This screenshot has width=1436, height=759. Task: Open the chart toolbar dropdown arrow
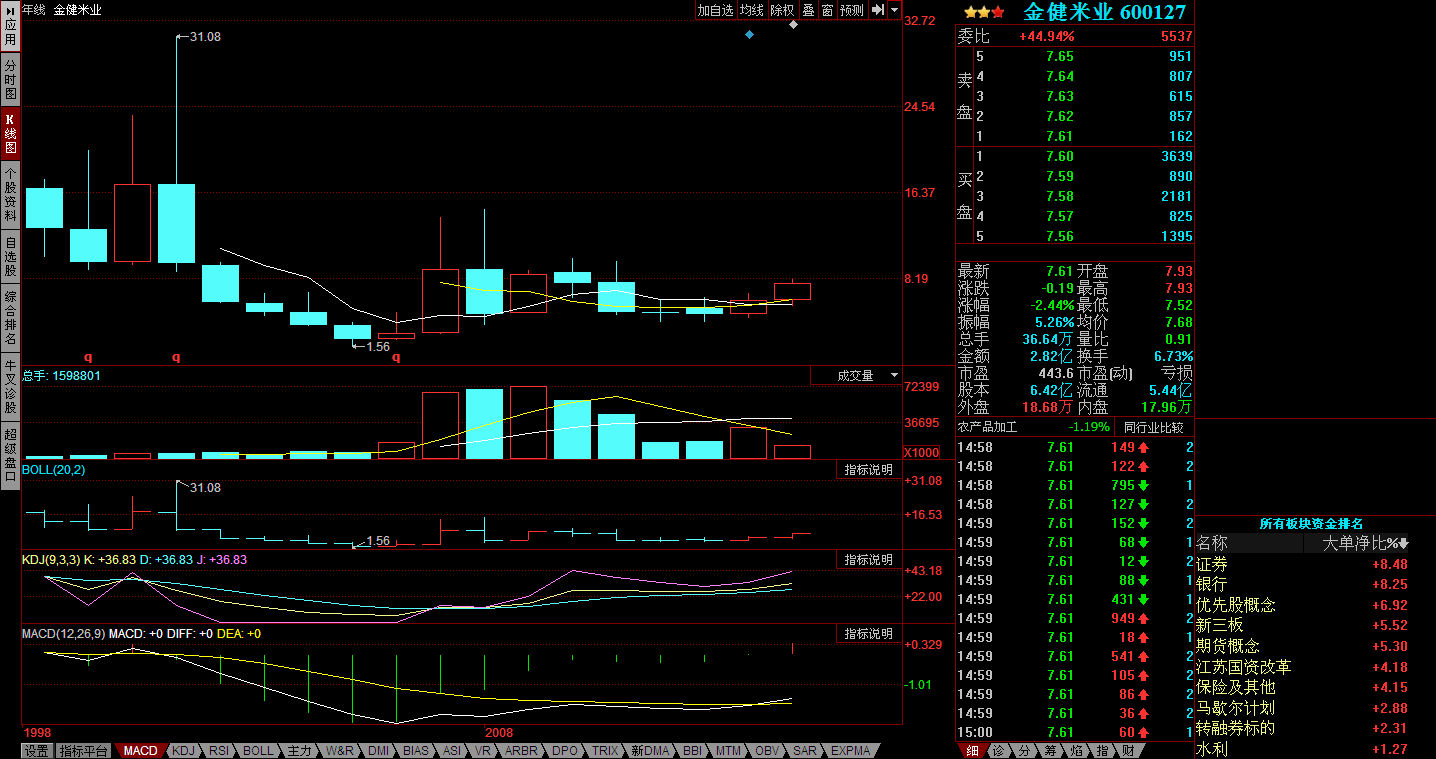(894, 10)
